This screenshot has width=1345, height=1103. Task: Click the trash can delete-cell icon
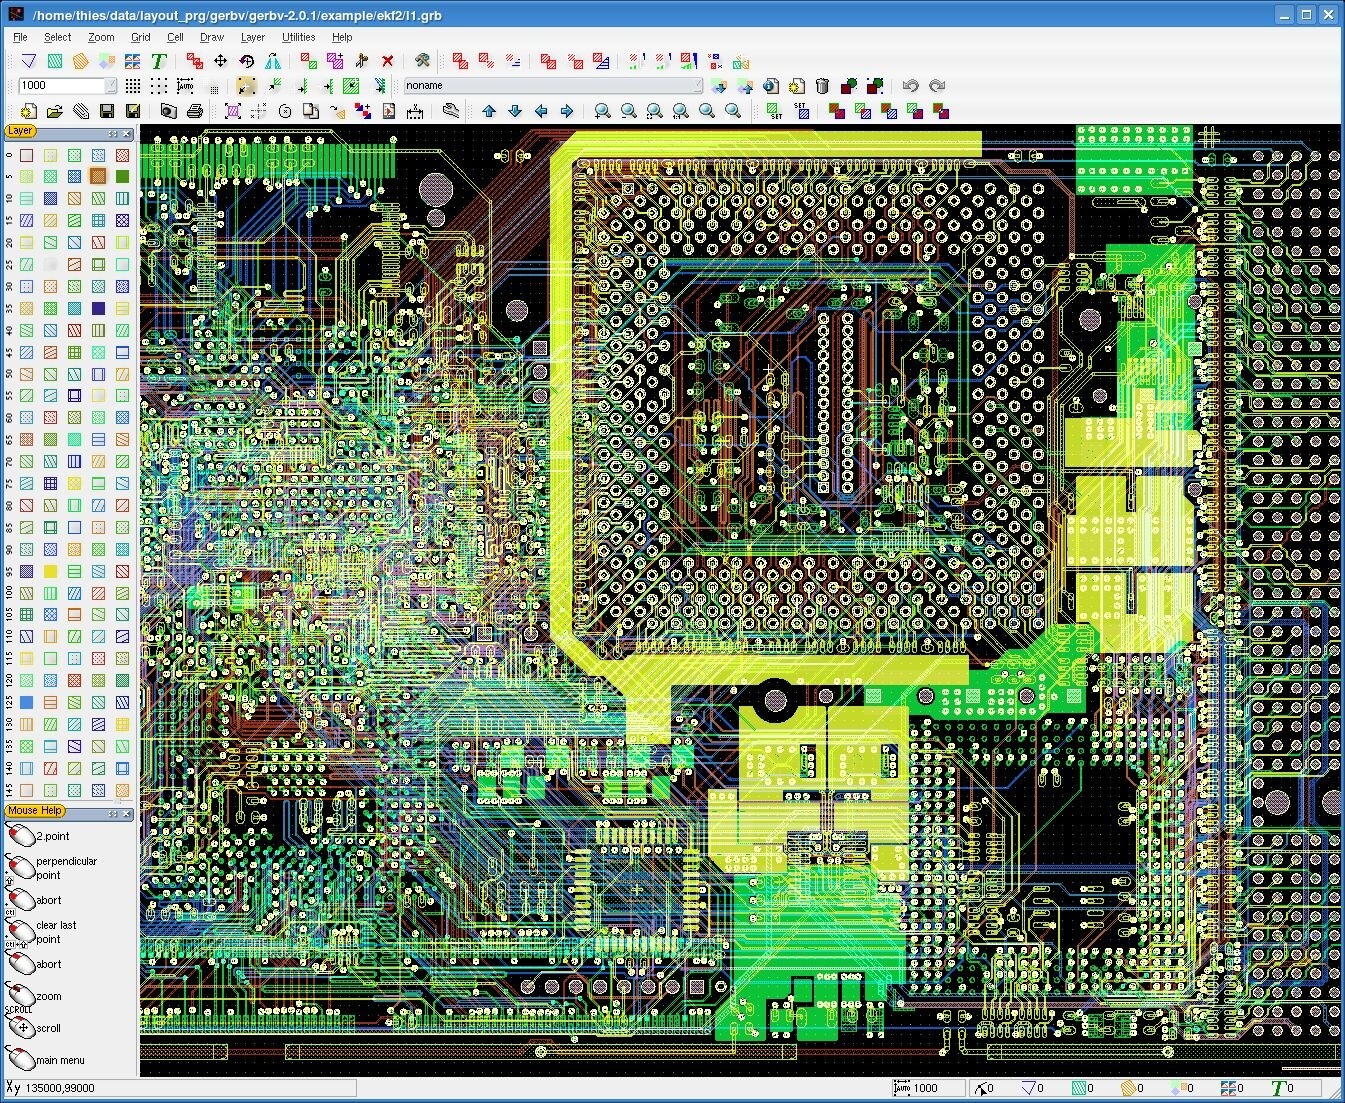822,86
